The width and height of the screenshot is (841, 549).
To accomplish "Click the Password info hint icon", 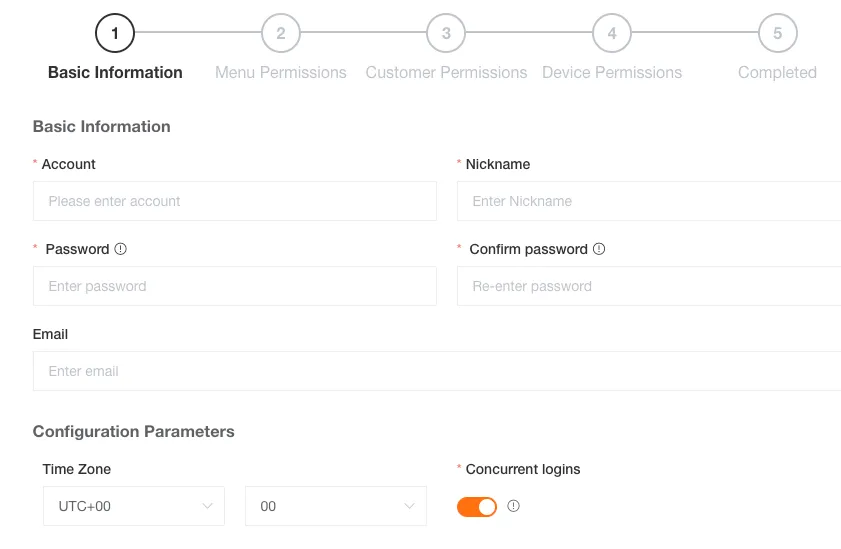I will click(121, 249).
